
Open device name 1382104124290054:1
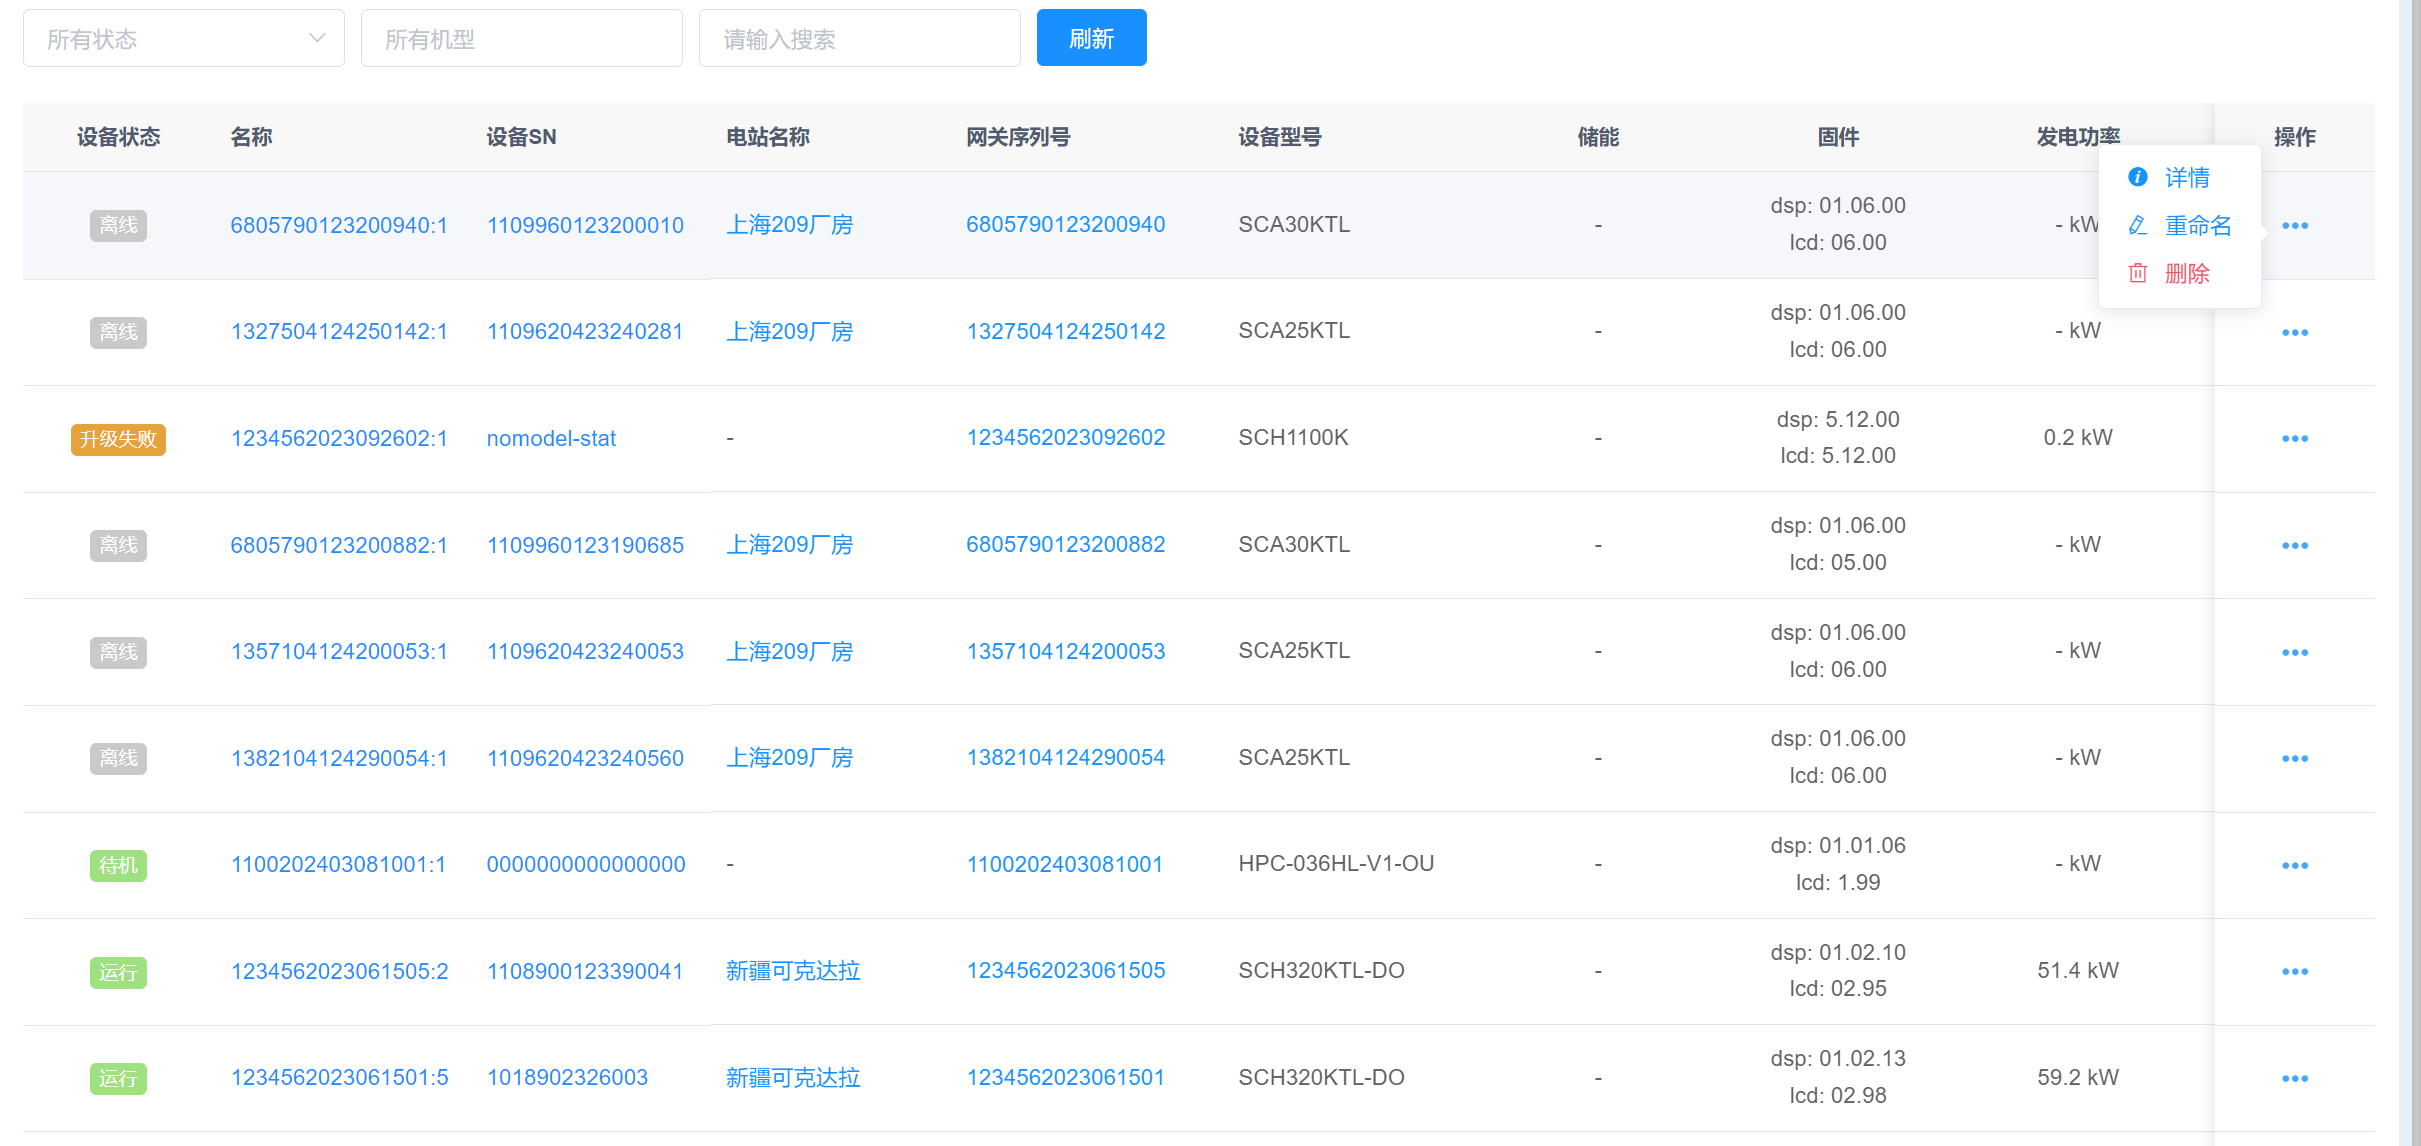339,758
